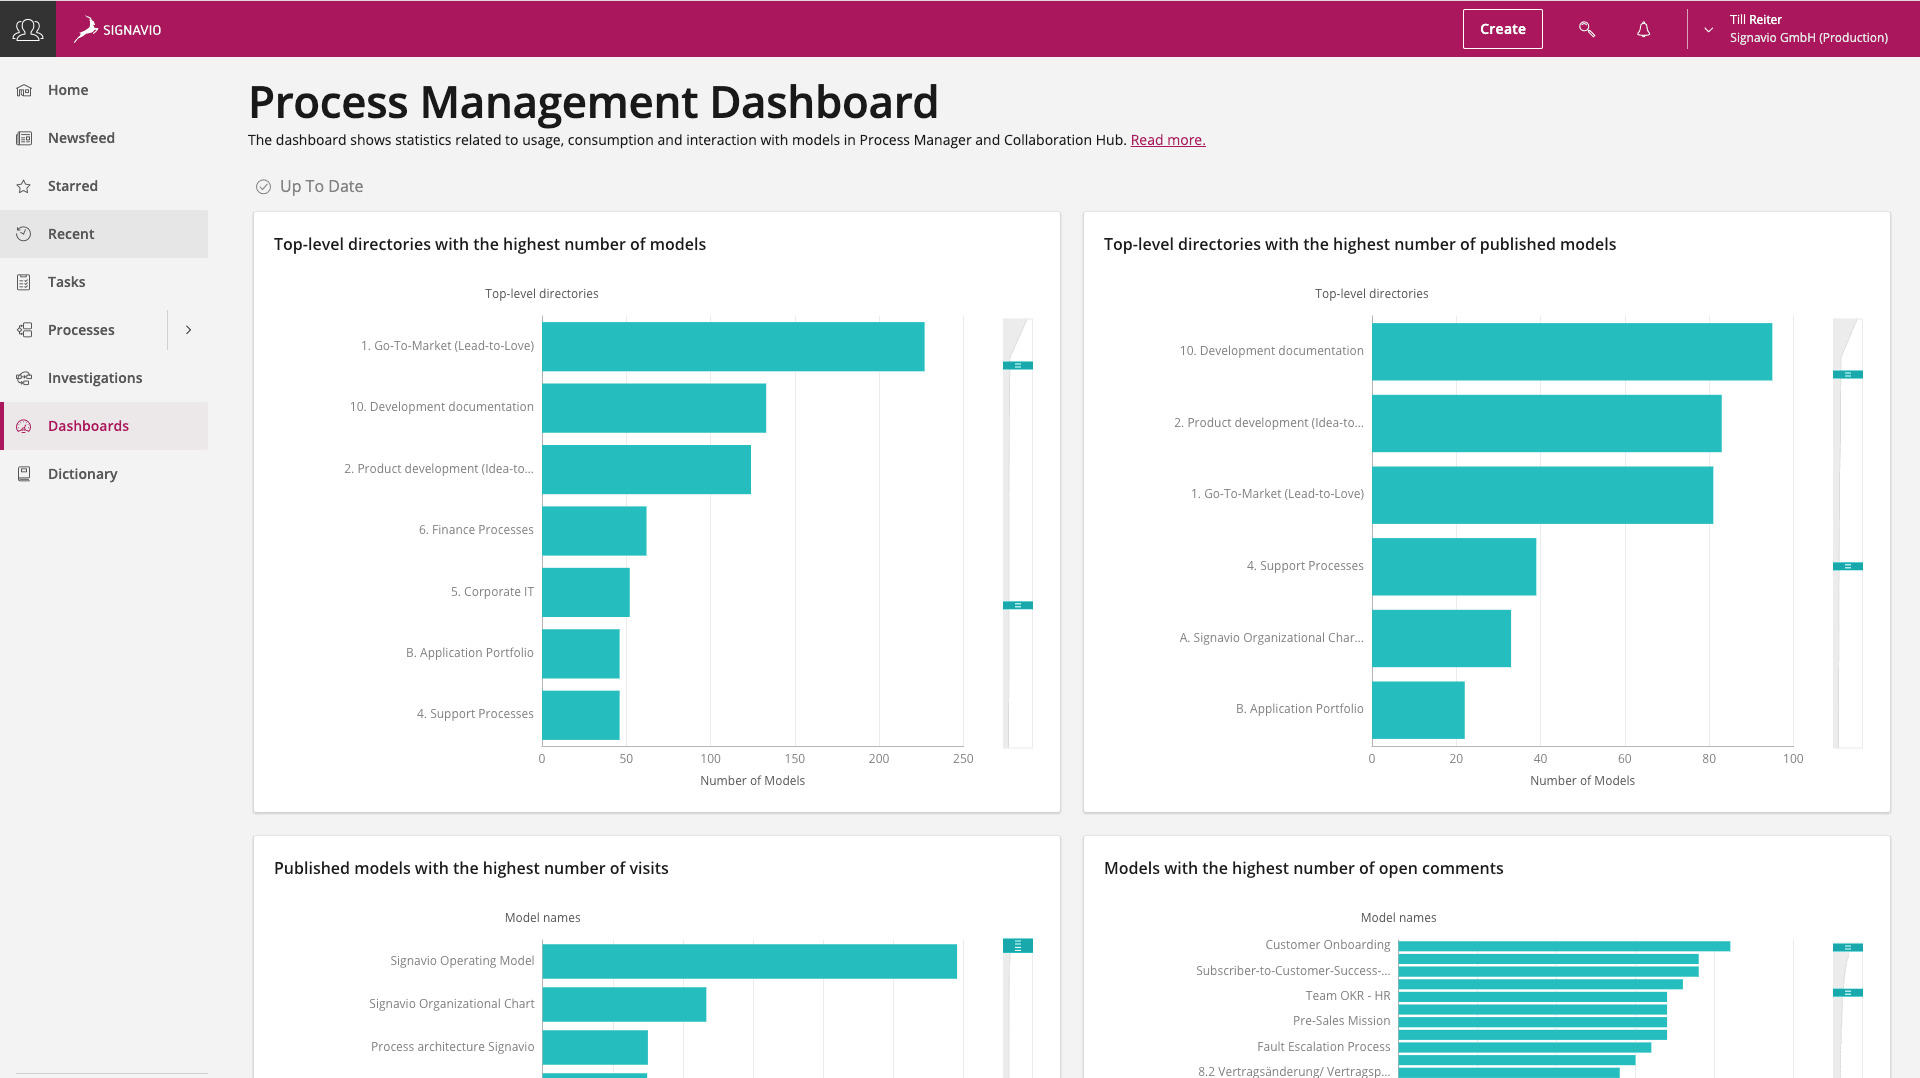The image size is (1920, 1078).
Task: Select Dashboards in the sidebar
Action: click(x=104, y=426)
